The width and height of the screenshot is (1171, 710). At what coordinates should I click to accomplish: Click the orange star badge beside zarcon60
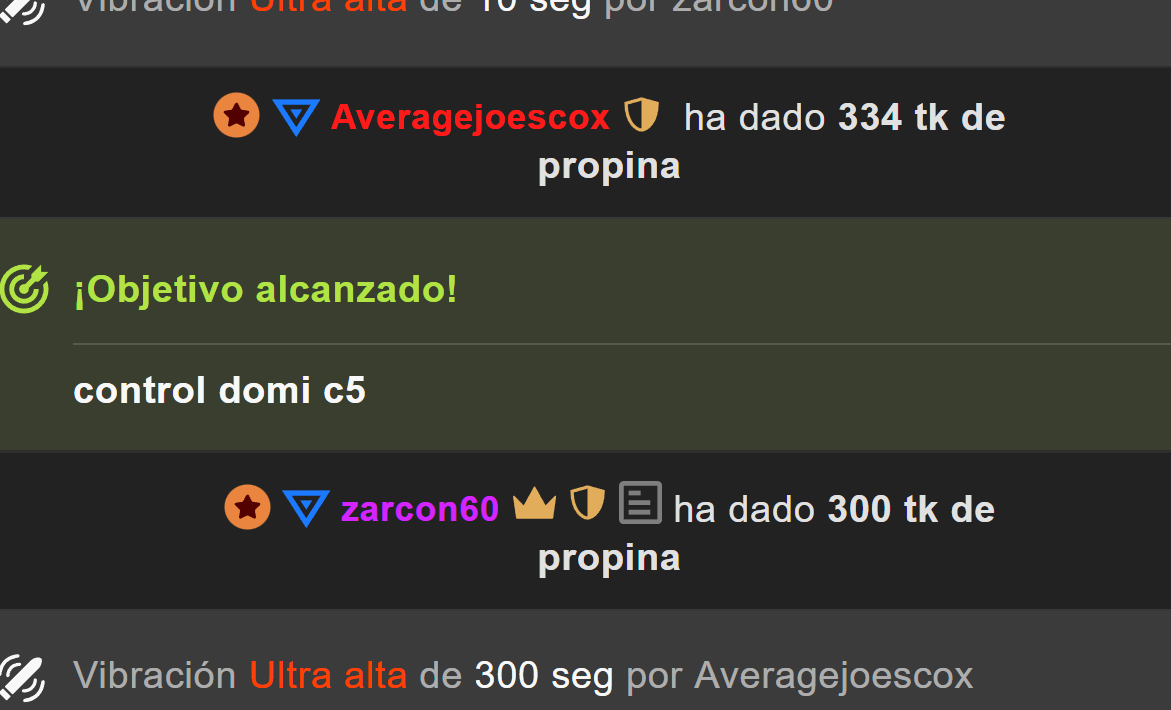(x=247, y=507)
